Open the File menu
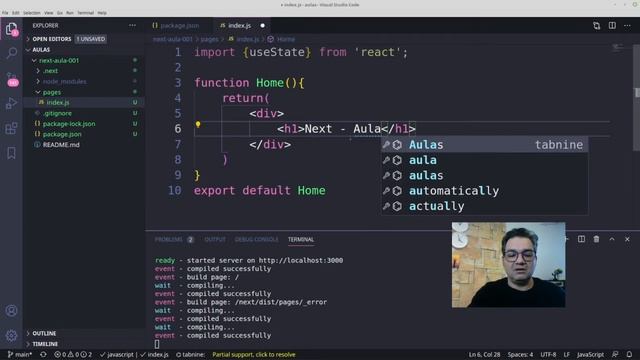Screen dimensions: 640x360 pyautogui.click(x=5, y=13)
